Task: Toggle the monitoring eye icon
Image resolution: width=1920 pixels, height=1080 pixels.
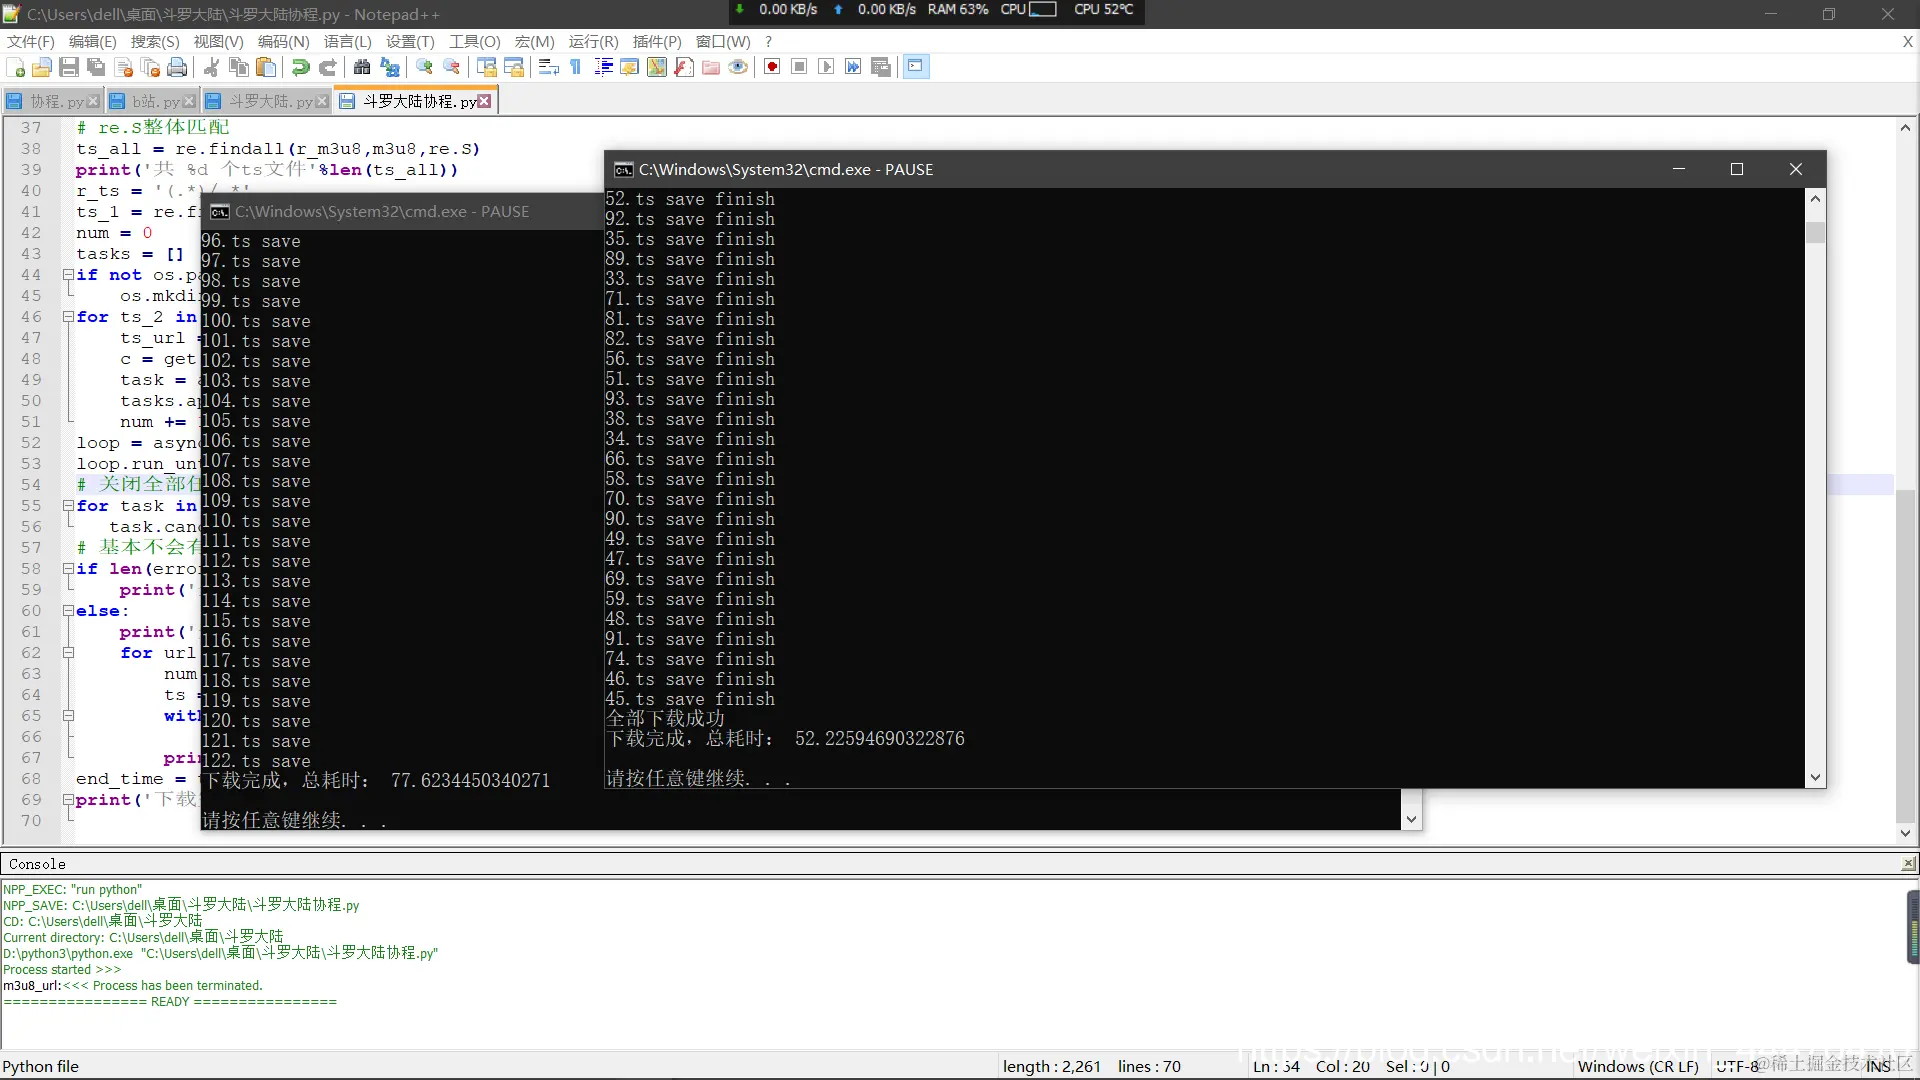Action: coord(738,67)
